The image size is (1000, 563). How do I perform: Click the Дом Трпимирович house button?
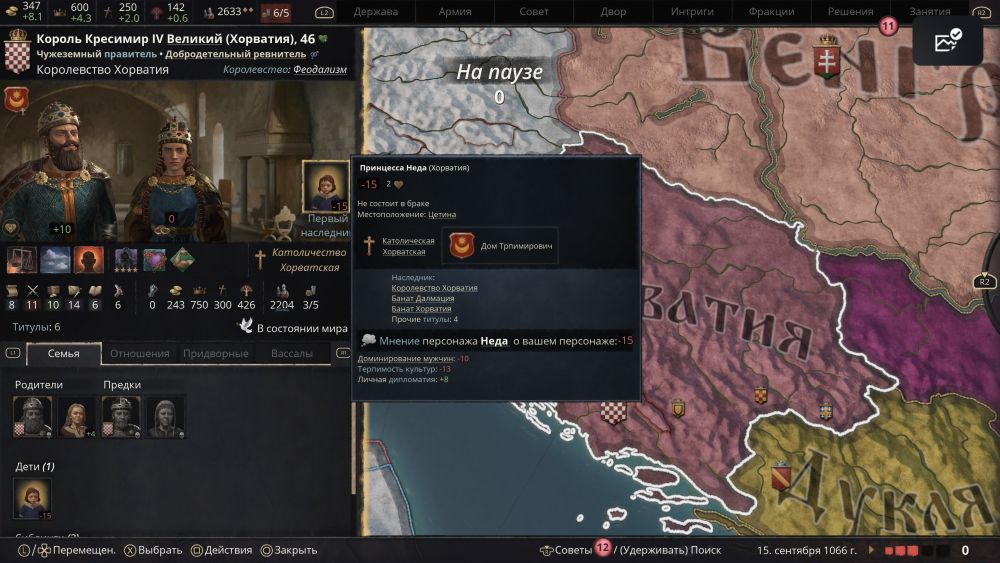point(501,245)
